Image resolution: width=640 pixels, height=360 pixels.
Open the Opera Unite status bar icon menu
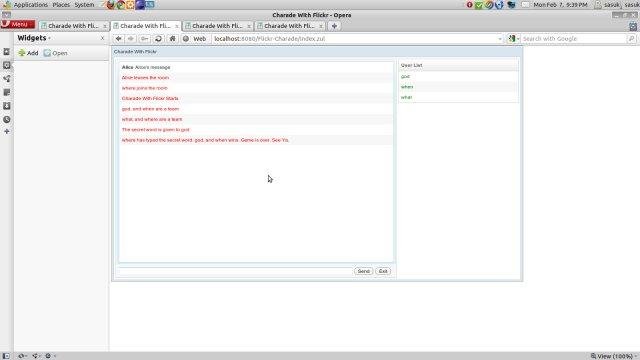point(36,356)
